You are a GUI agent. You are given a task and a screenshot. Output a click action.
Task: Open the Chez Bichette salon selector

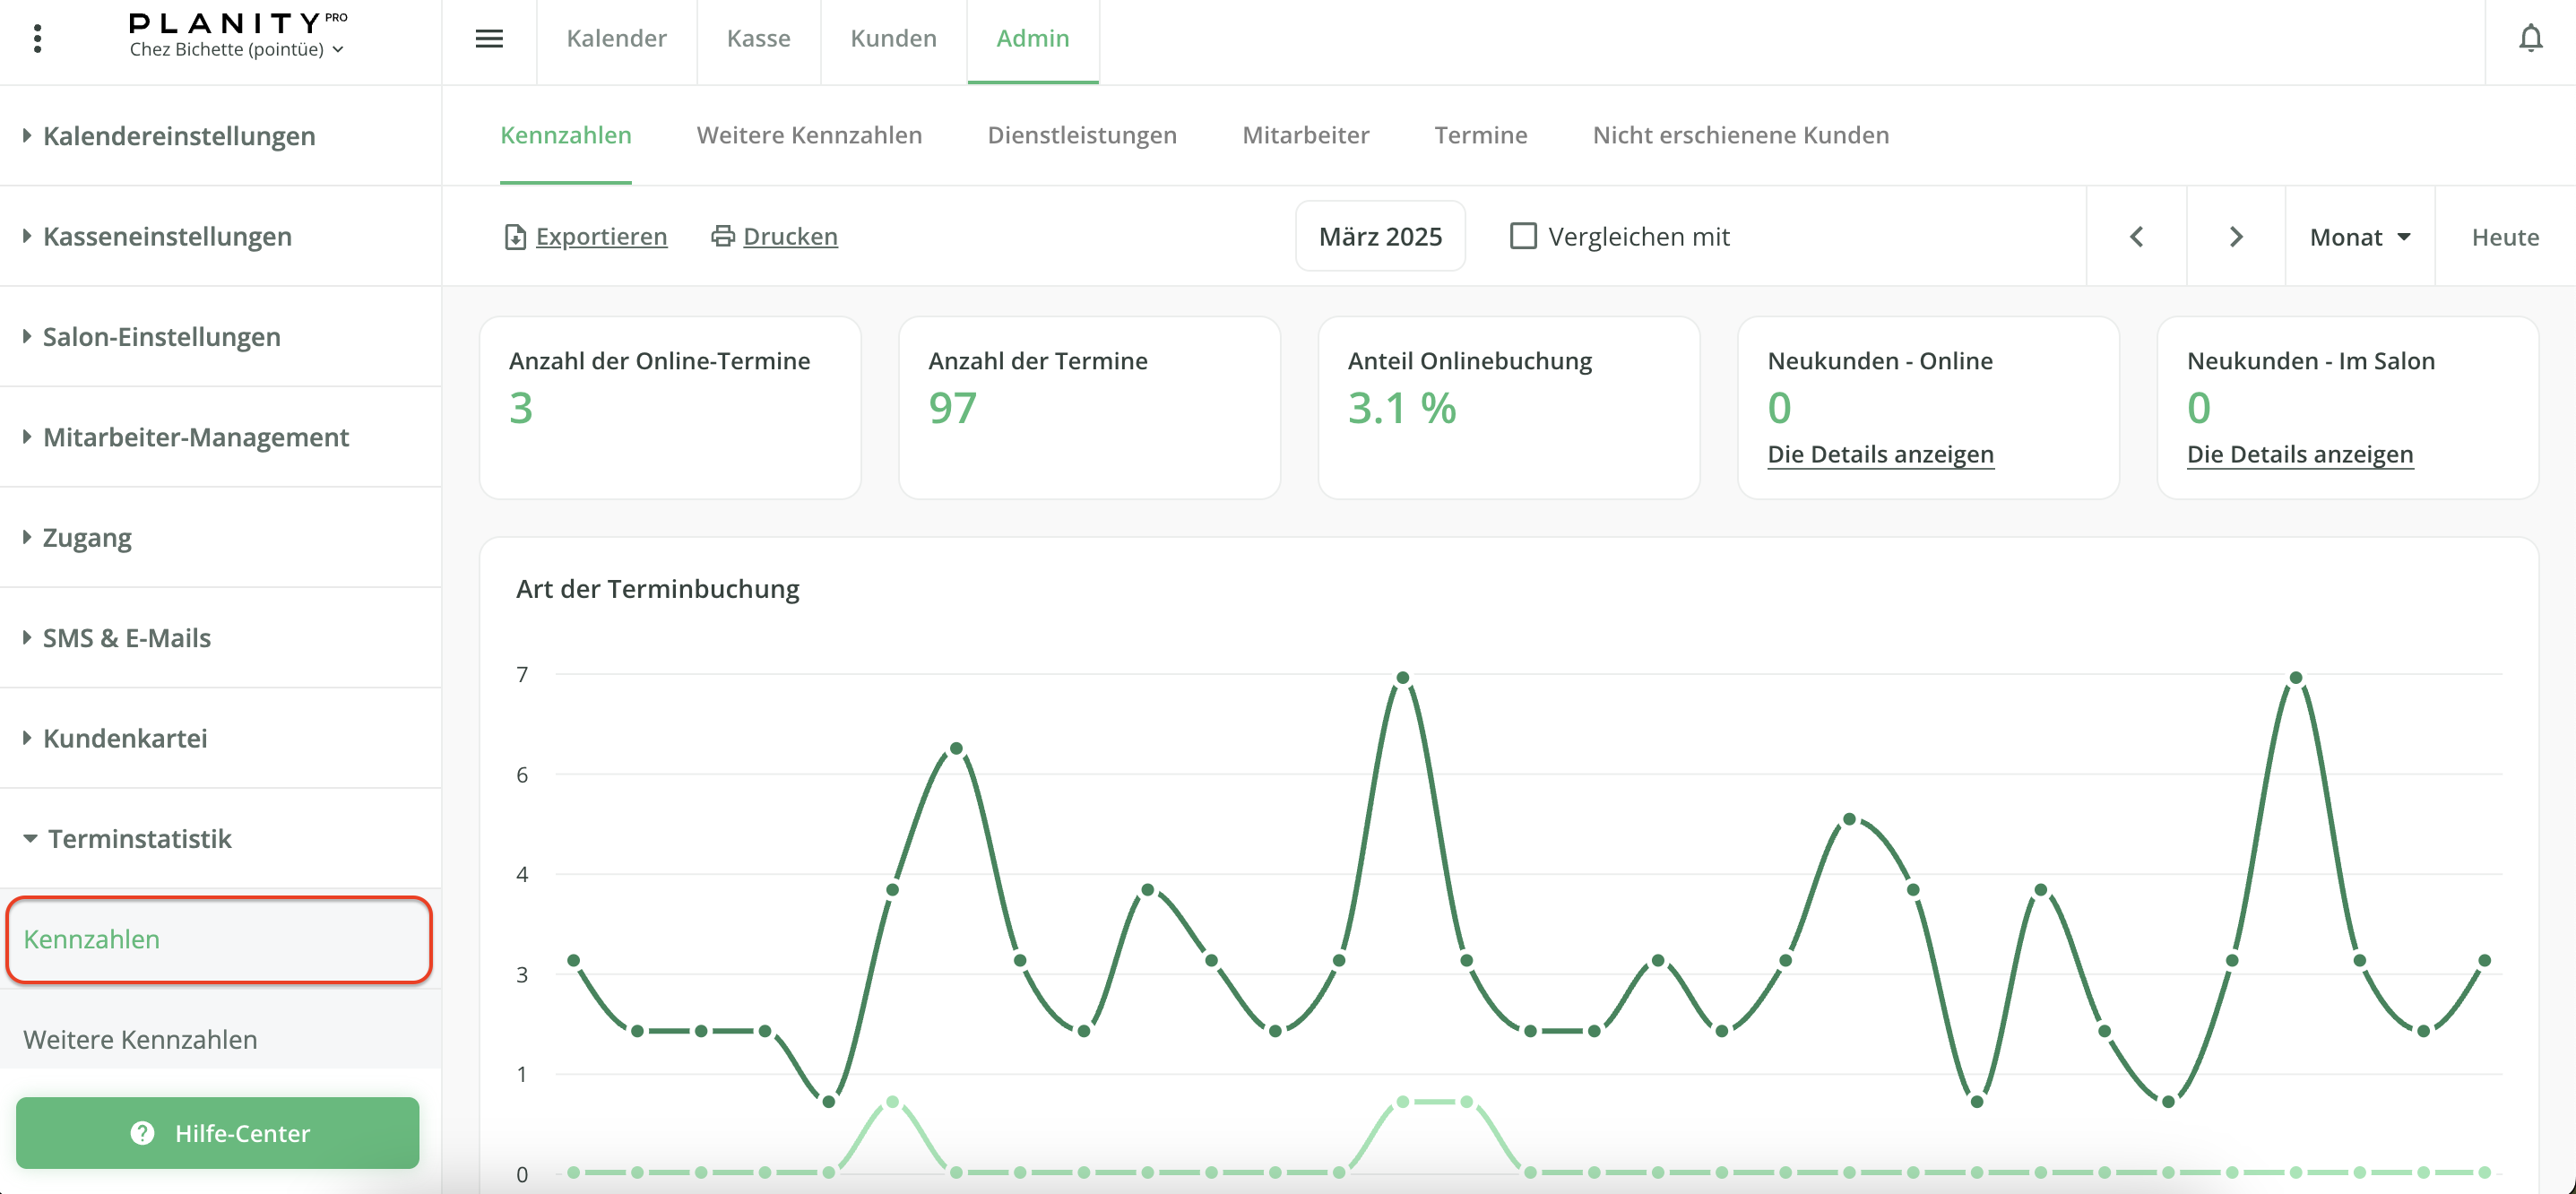click(237, 50)
